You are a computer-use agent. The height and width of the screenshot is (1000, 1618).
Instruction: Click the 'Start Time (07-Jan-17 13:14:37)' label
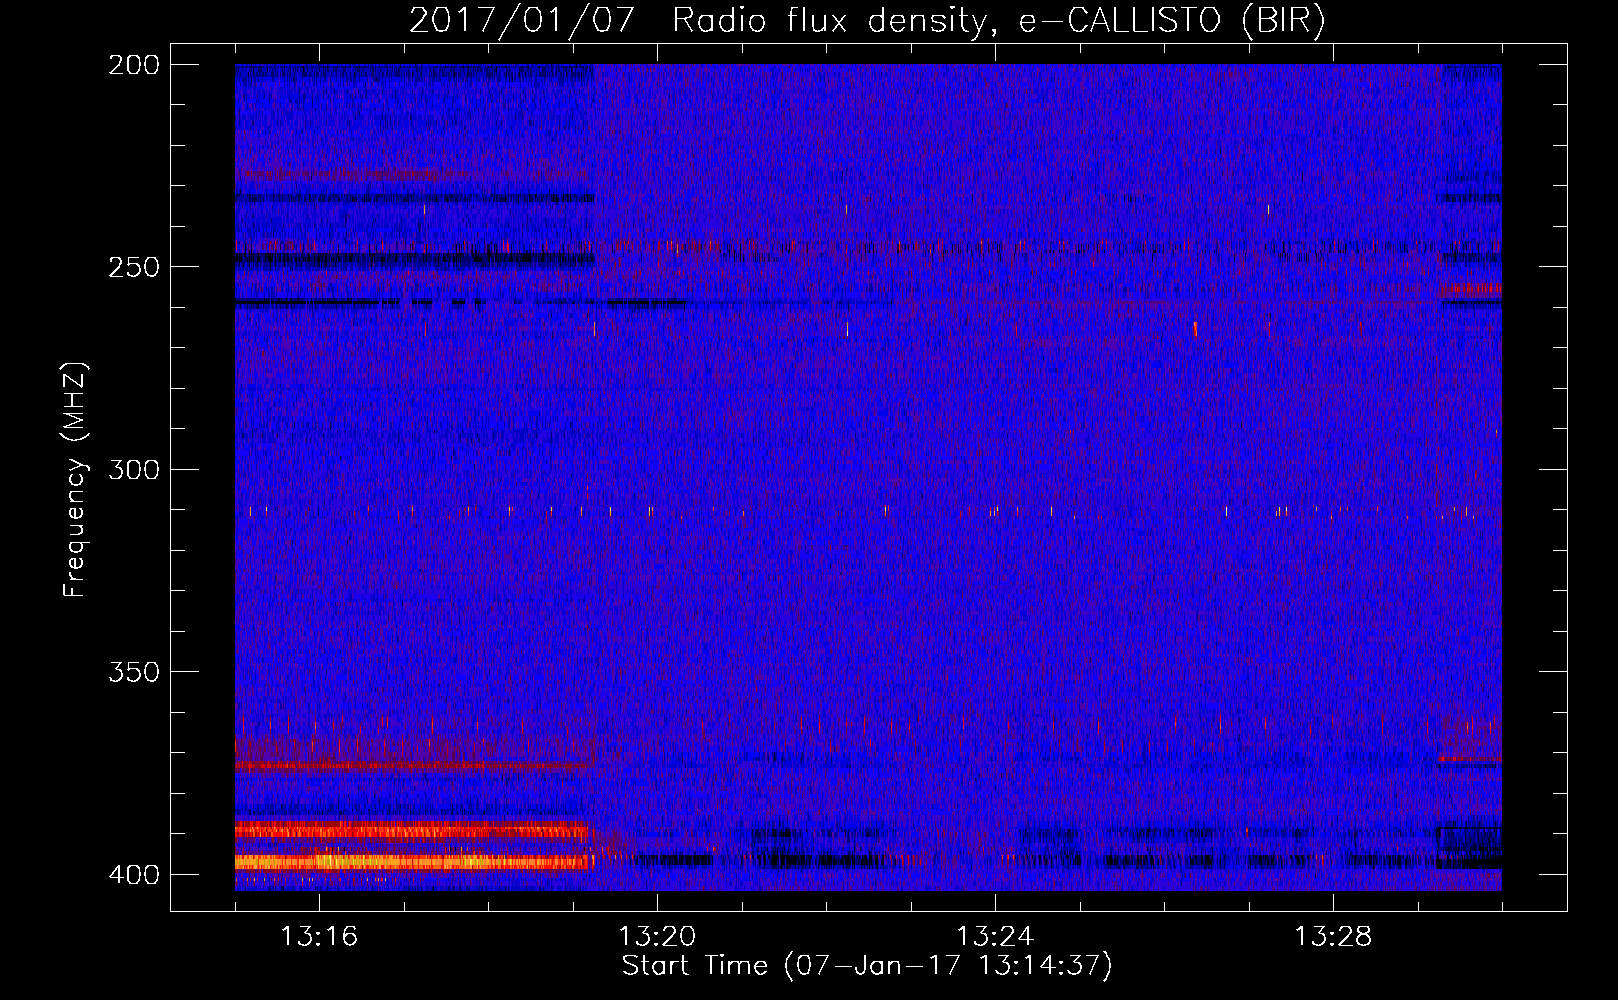pyautogui.click(x=867, y=966)
